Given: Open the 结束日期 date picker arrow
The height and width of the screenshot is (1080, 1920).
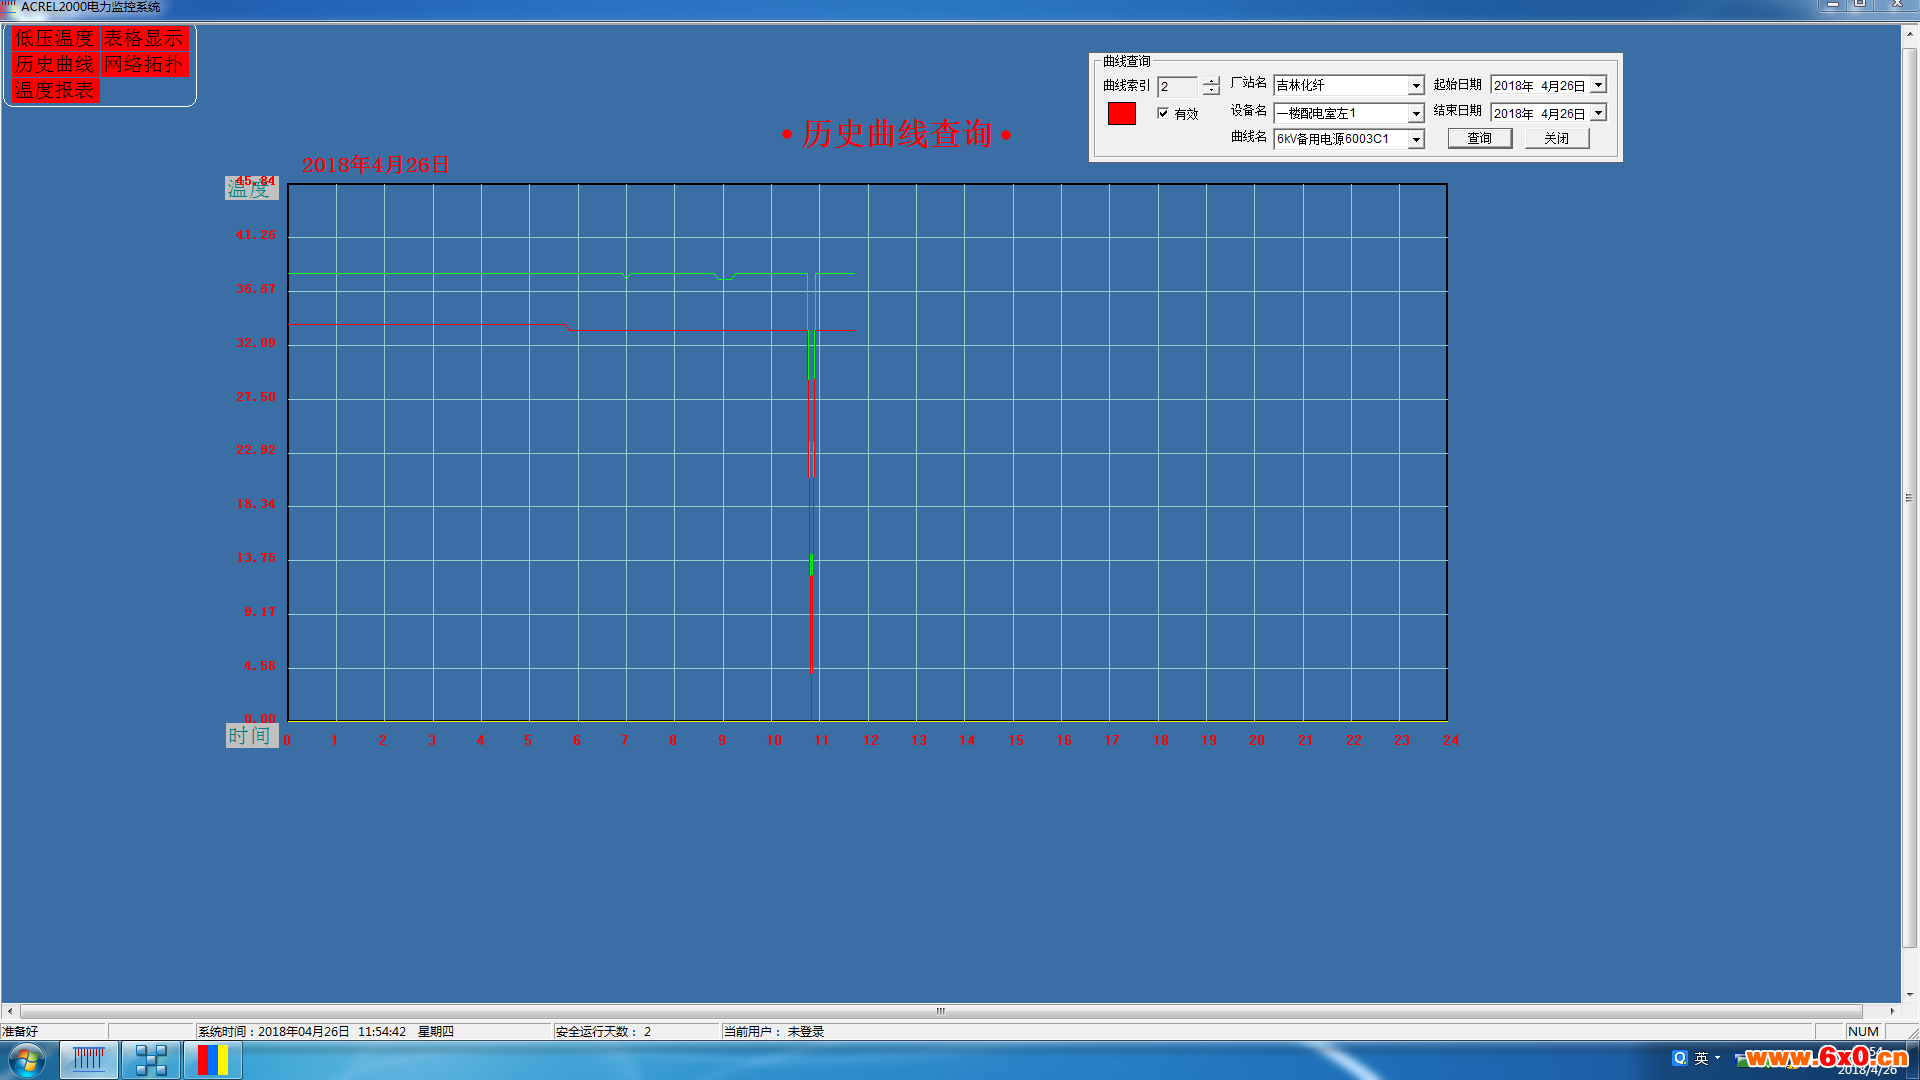Looking at the screenshot, I should (1598, 113).
